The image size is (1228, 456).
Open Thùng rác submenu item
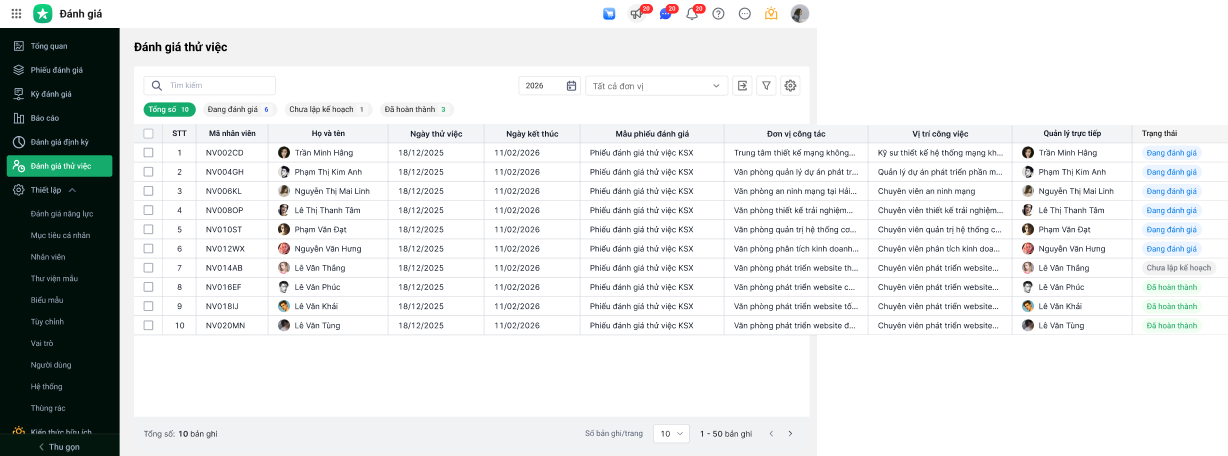(x=48, y=408)
